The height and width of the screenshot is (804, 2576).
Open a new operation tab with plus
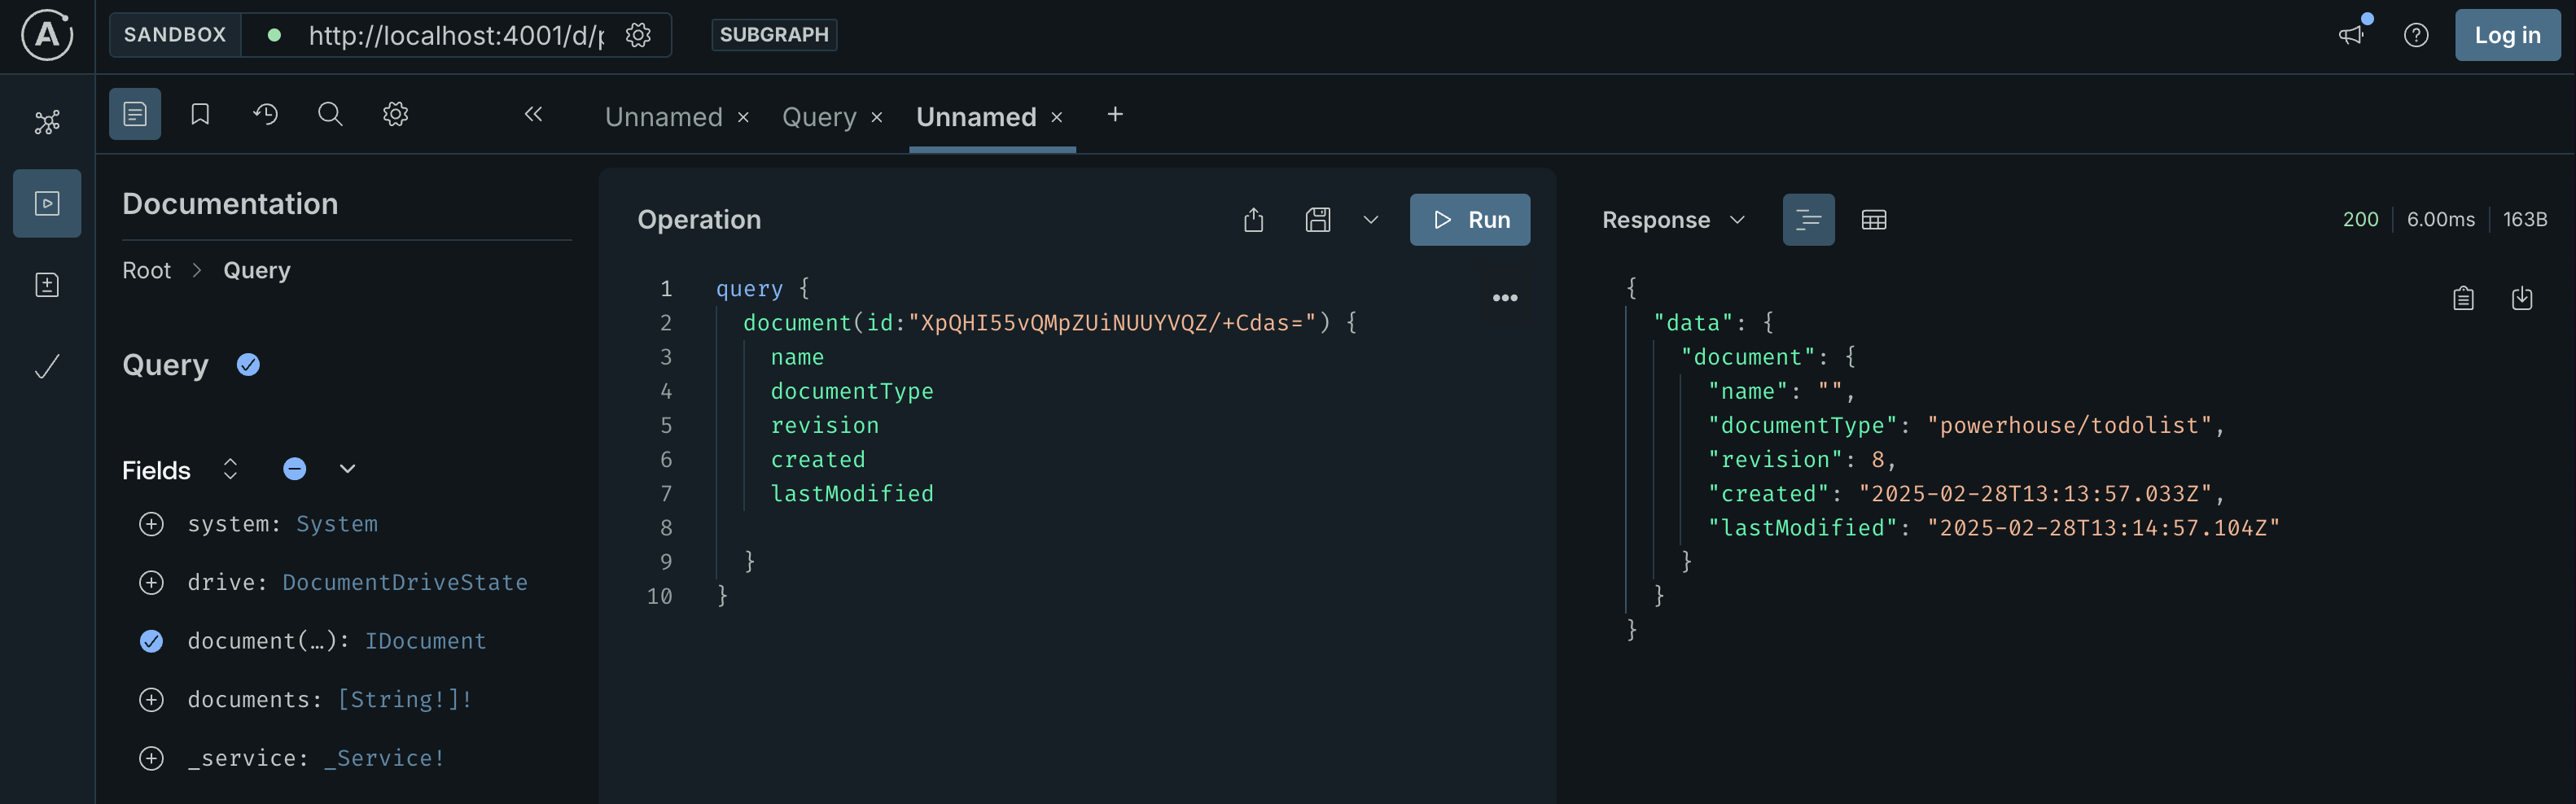tap(1115, 114)
